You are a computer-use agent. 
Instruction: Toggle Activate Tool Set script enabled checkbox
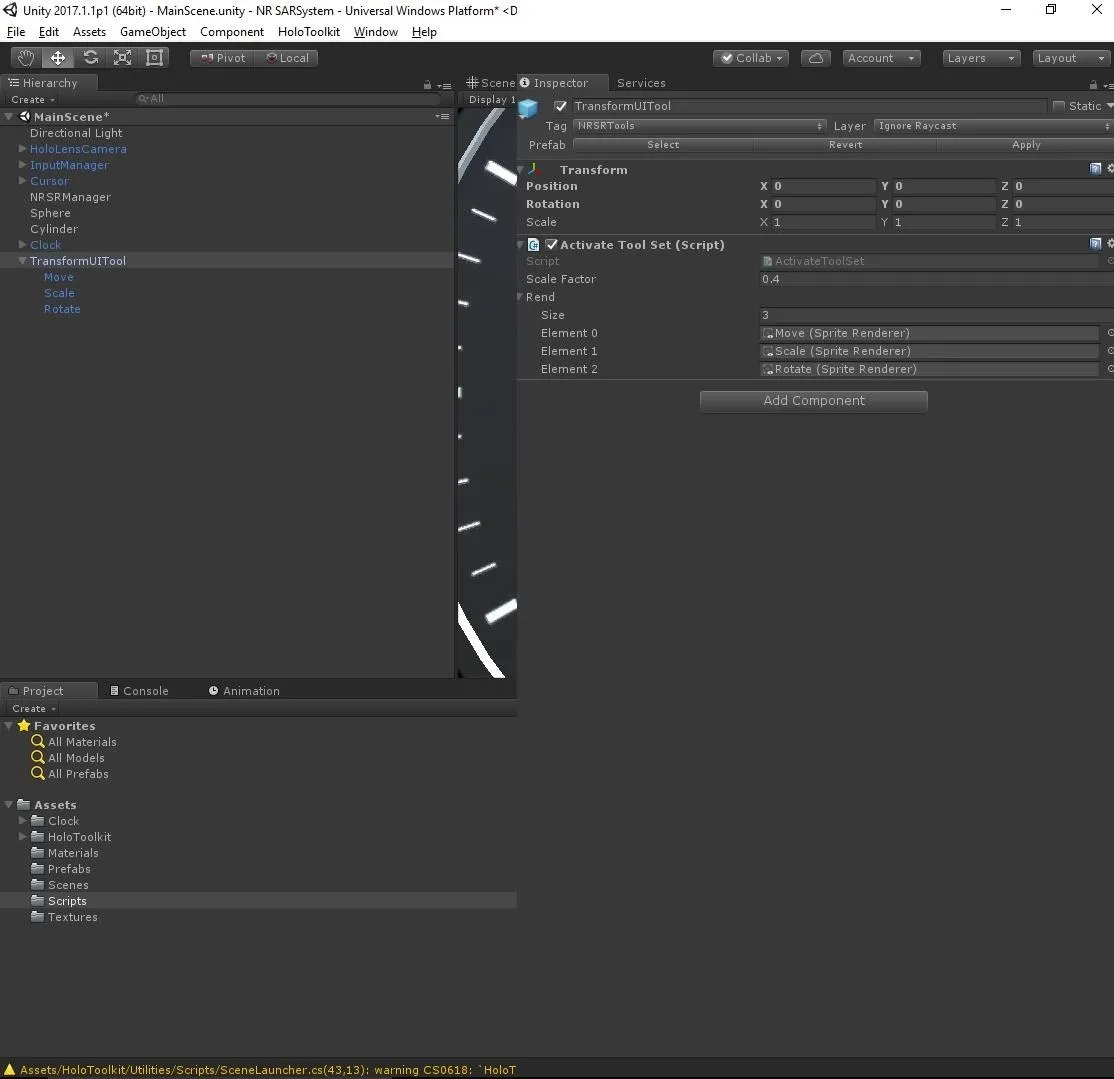(x=551, y=244)
